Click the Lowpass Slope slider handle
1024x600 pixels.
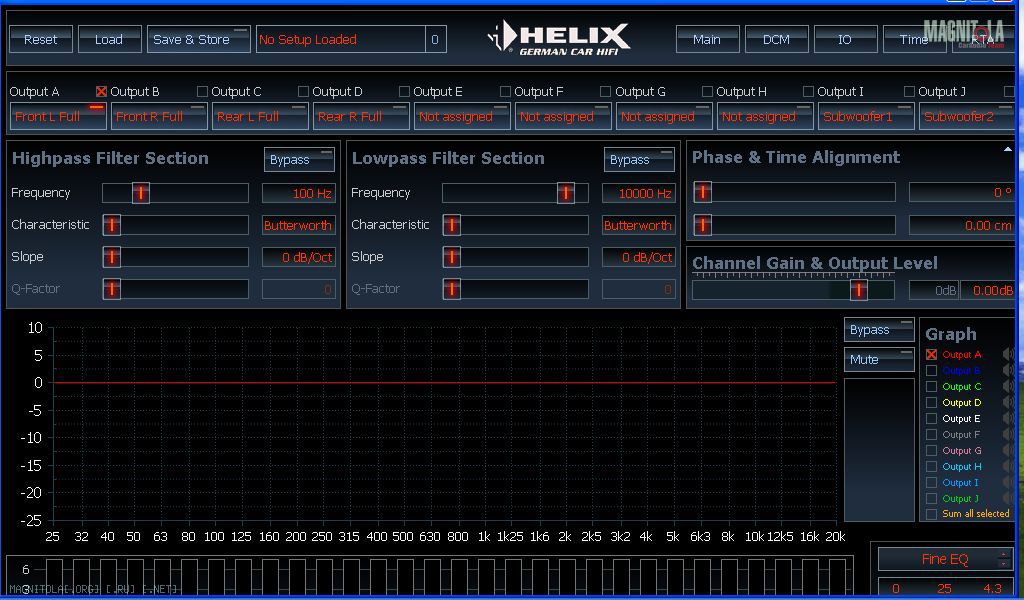[x=451, y=257]
